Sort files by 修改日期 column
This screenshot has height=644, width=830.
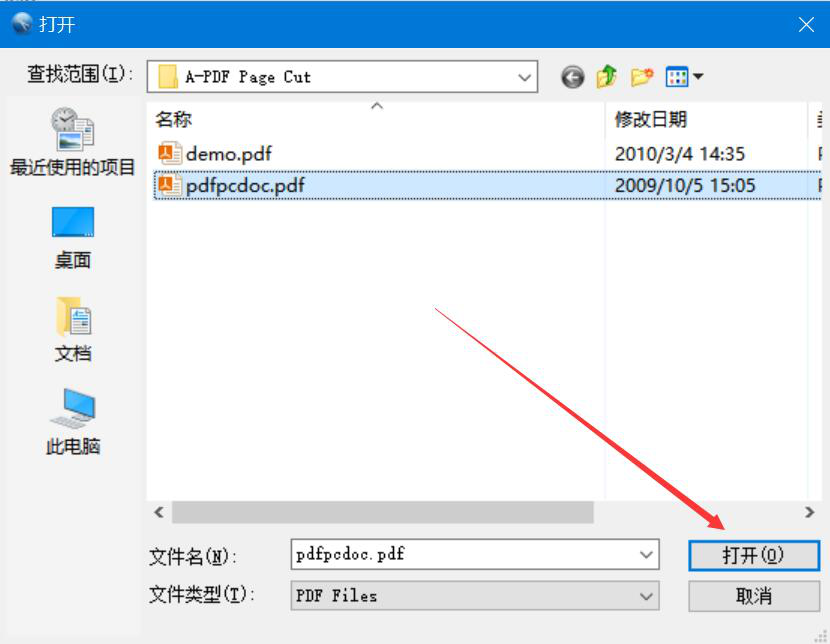pos(651,120)
